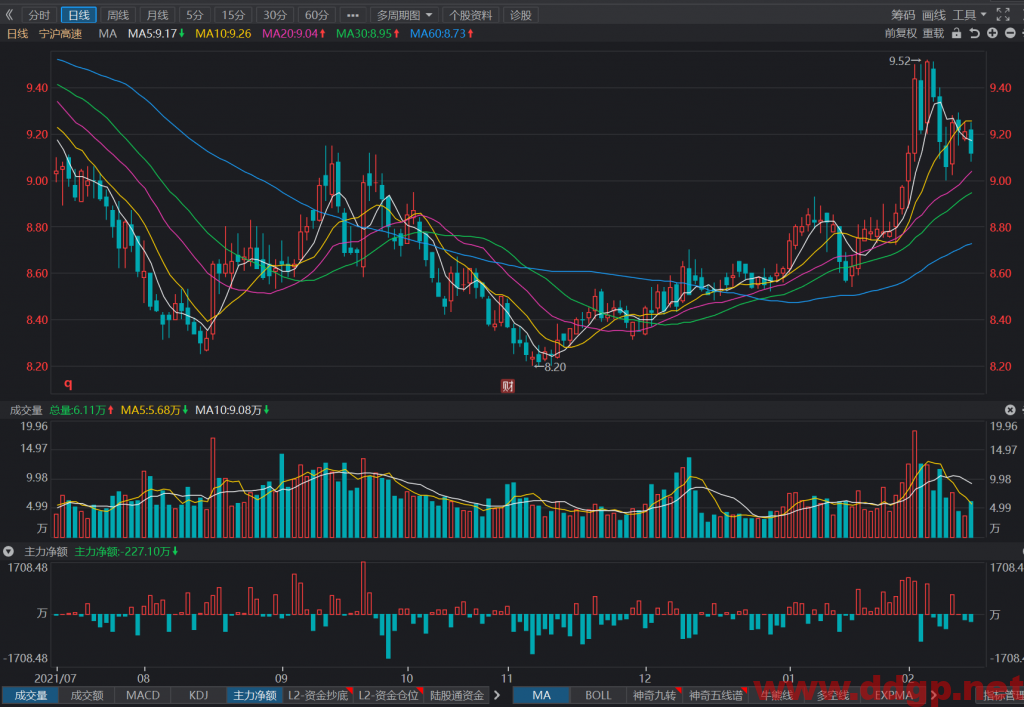Click the 主力净额:-227.10万 readout
This screenshot has height=707, width=1024.
tap(127, 552)
